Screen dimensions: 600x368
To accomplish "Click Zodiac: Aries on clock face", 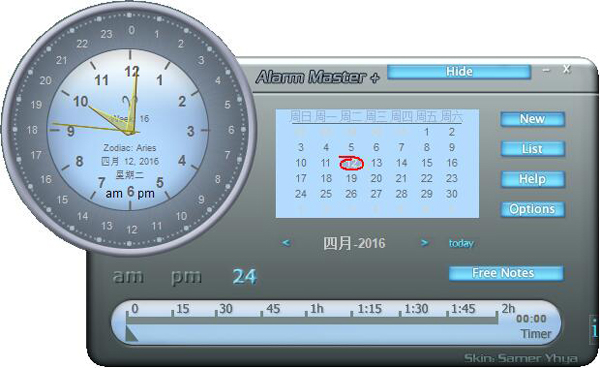I will [x=130, y=148].
